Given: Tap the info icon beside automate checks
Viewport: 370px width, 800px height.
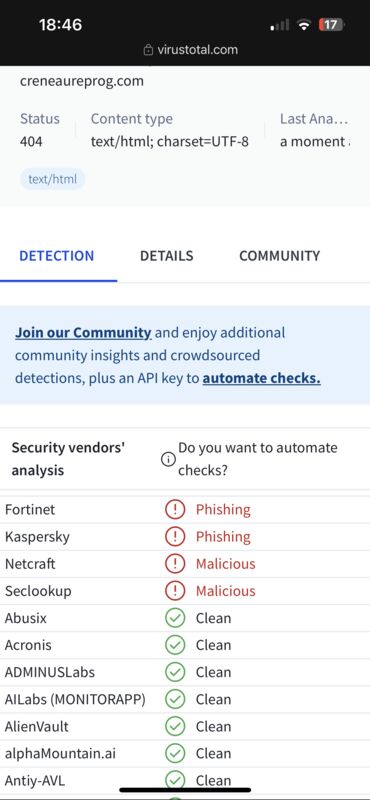Looking at the screenshot, I should [168, 459].
